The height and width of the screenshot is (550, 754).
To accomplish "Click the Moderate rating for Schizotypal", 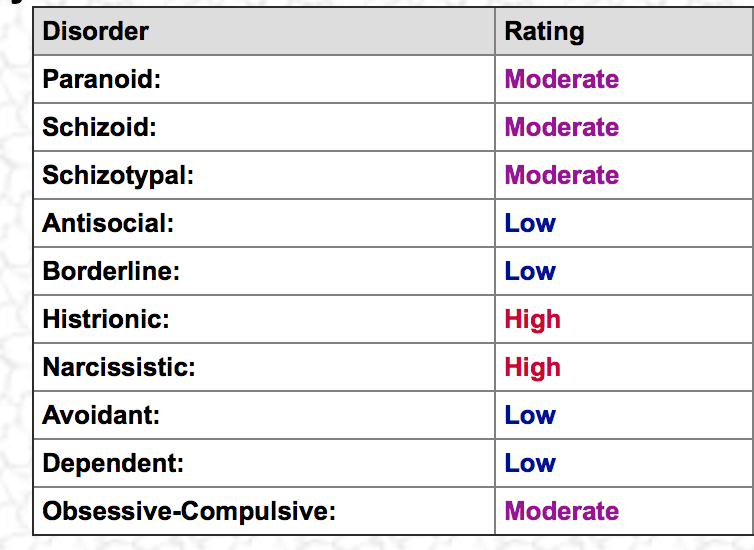I will tap(562, 175).
